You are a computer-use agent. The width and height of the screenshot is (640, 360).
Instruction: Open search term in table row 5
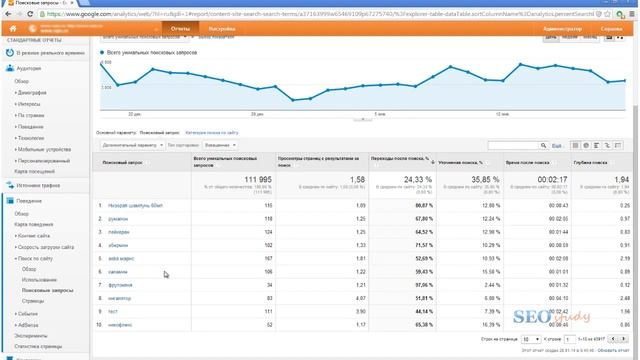pos(121,259)
